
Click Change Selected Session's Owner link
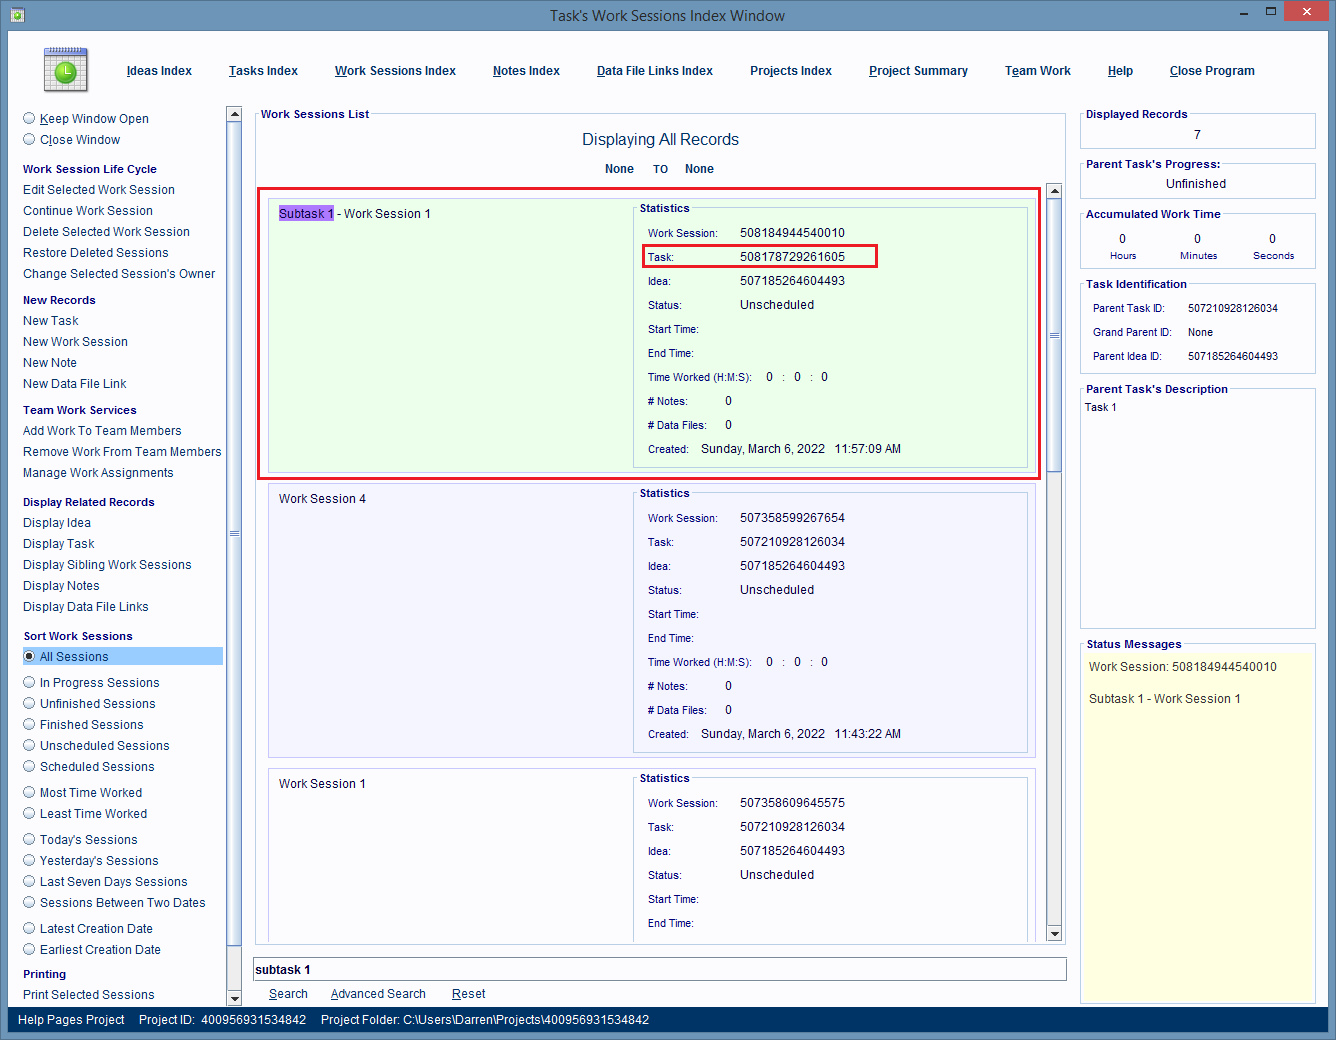119,274
